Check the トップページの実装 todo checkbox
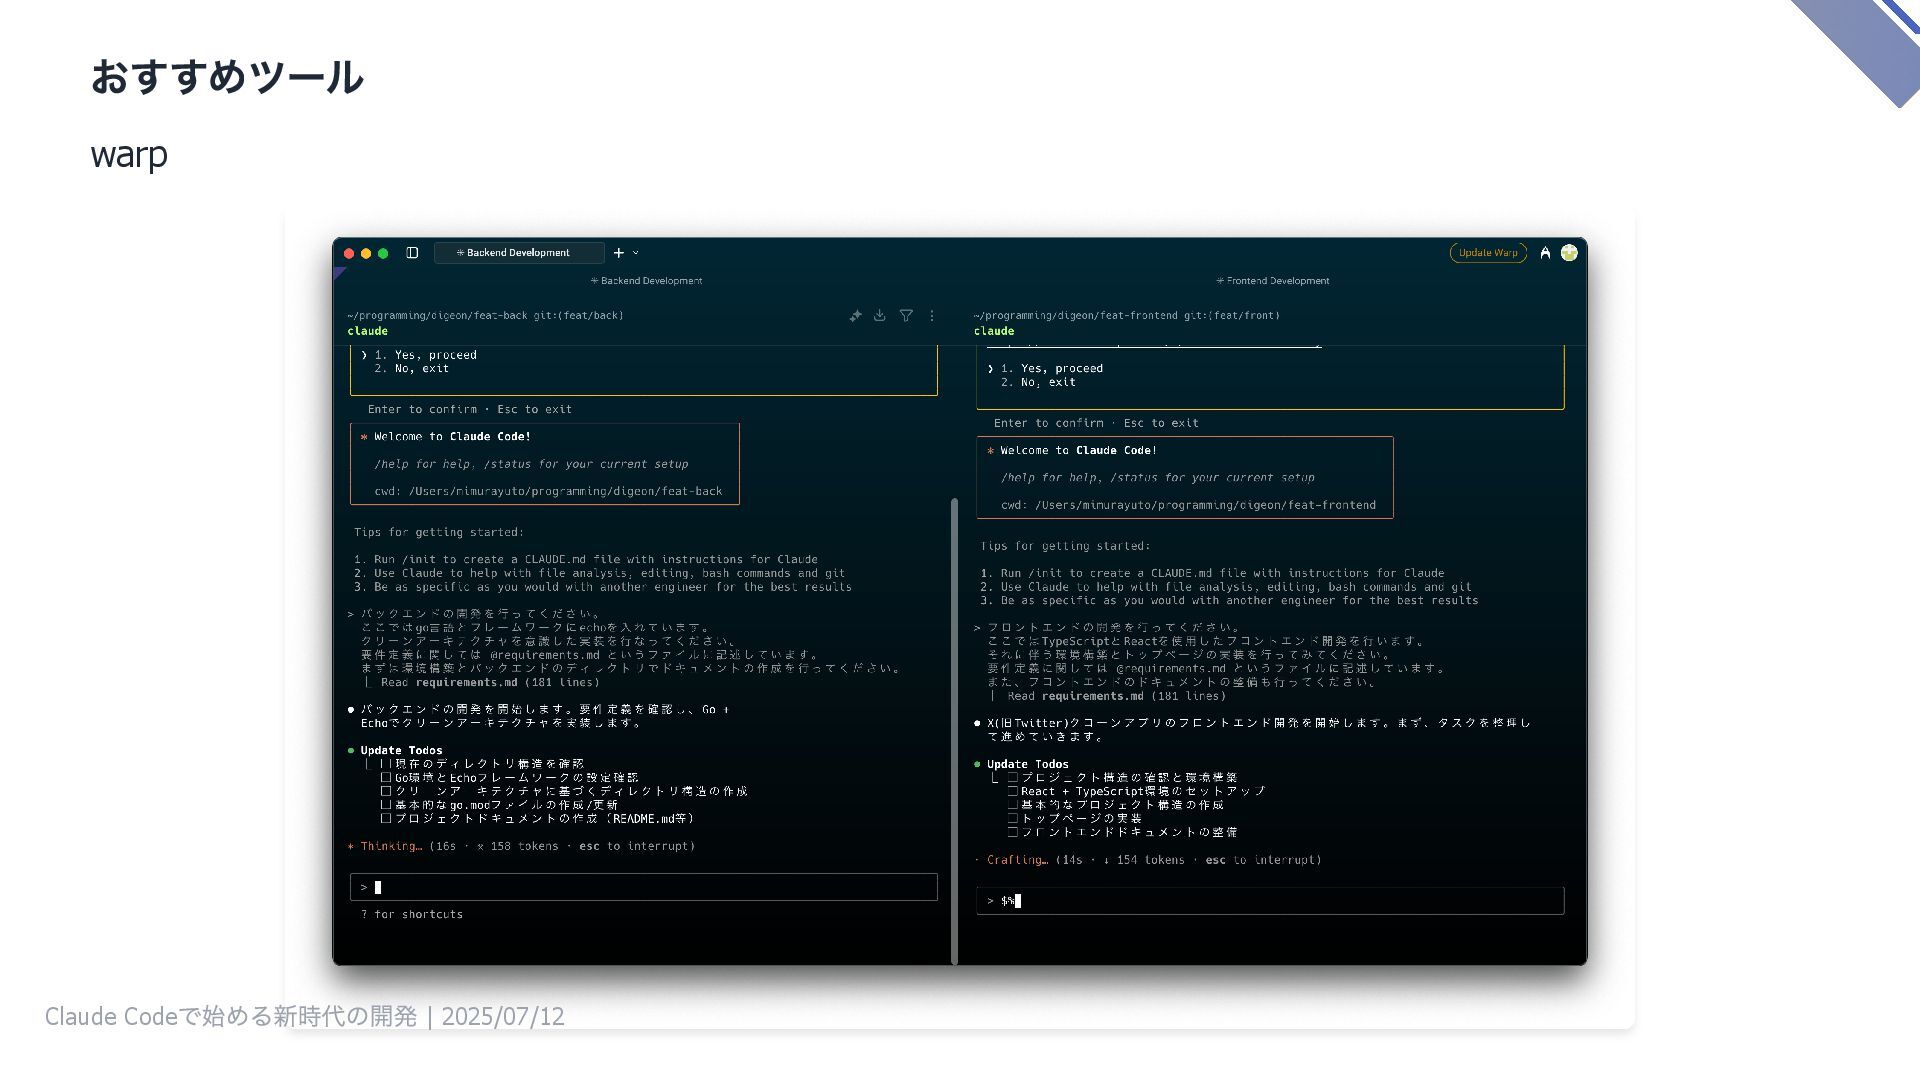 pos(1013,818)
